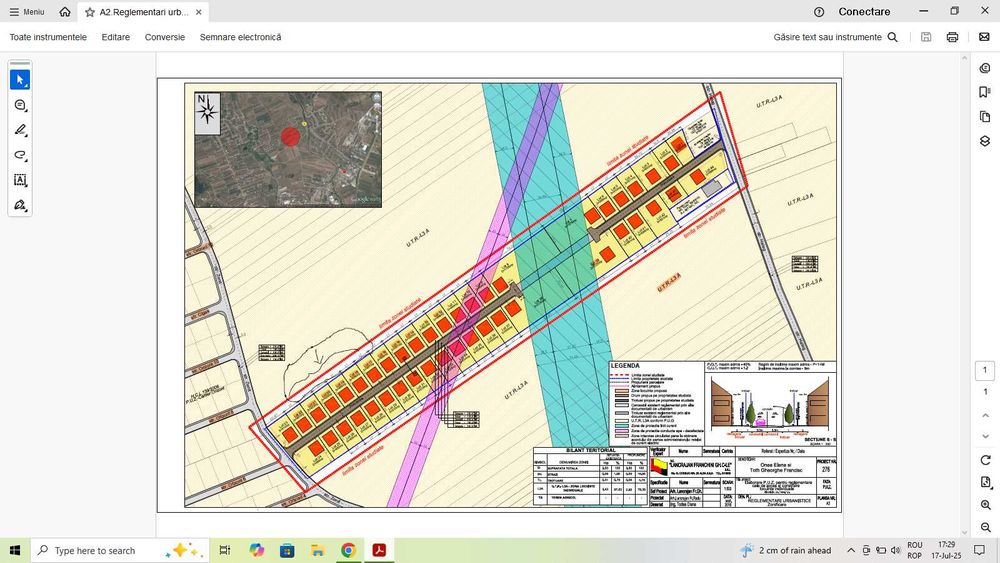Activate the freehand draw lasso tool
The image size is (1000, 563).
pos(20,155)
